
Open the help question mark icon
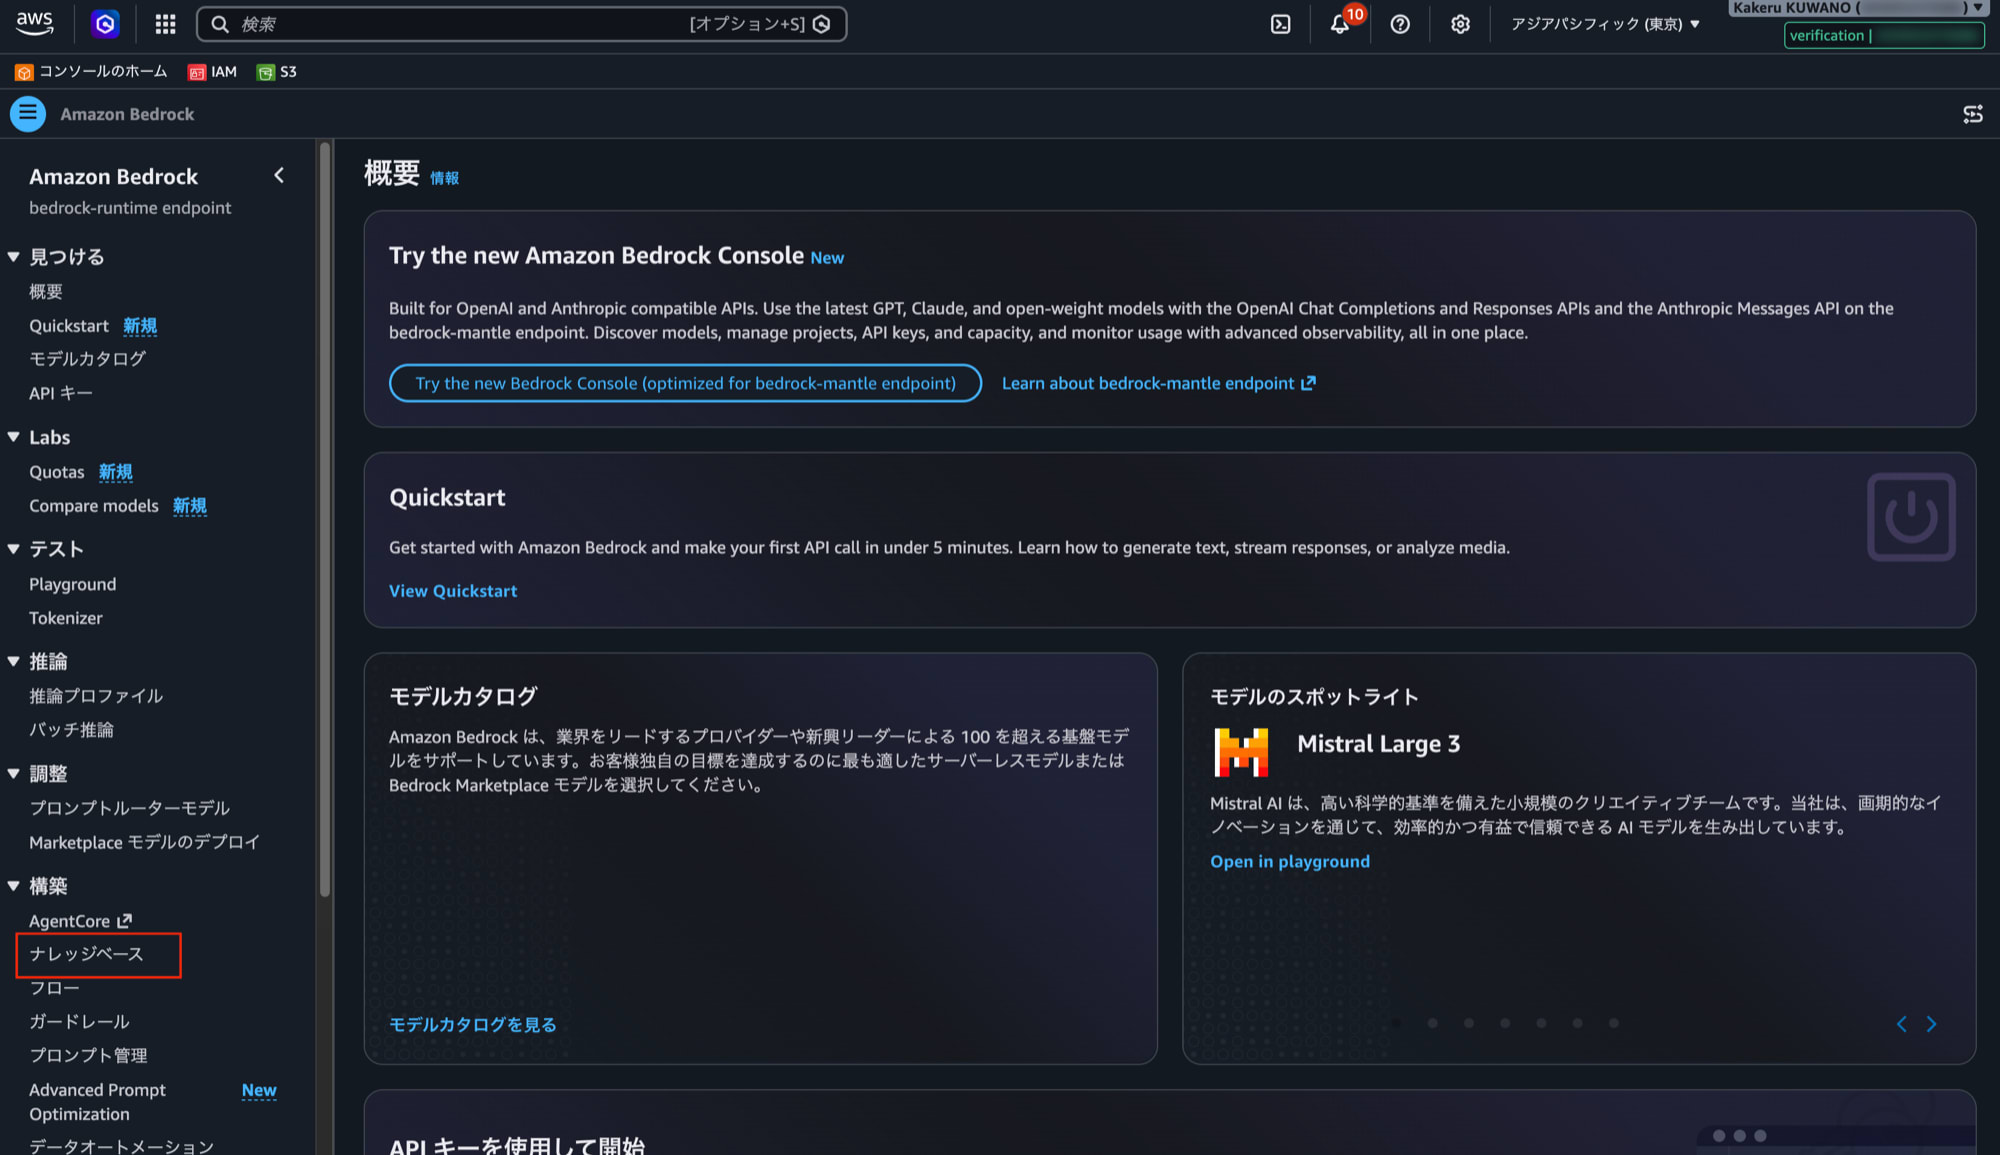pyautogui.click(x=1400, y=24)
